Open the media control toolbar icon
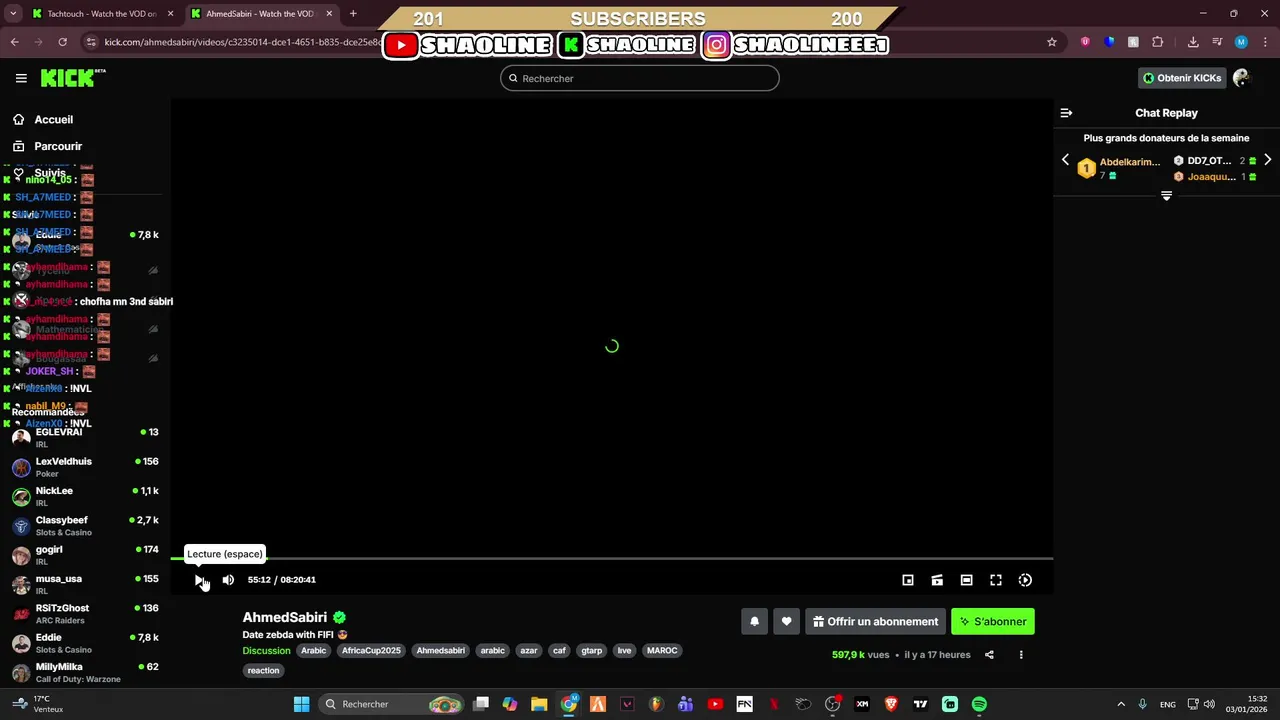 (1216, 42)
